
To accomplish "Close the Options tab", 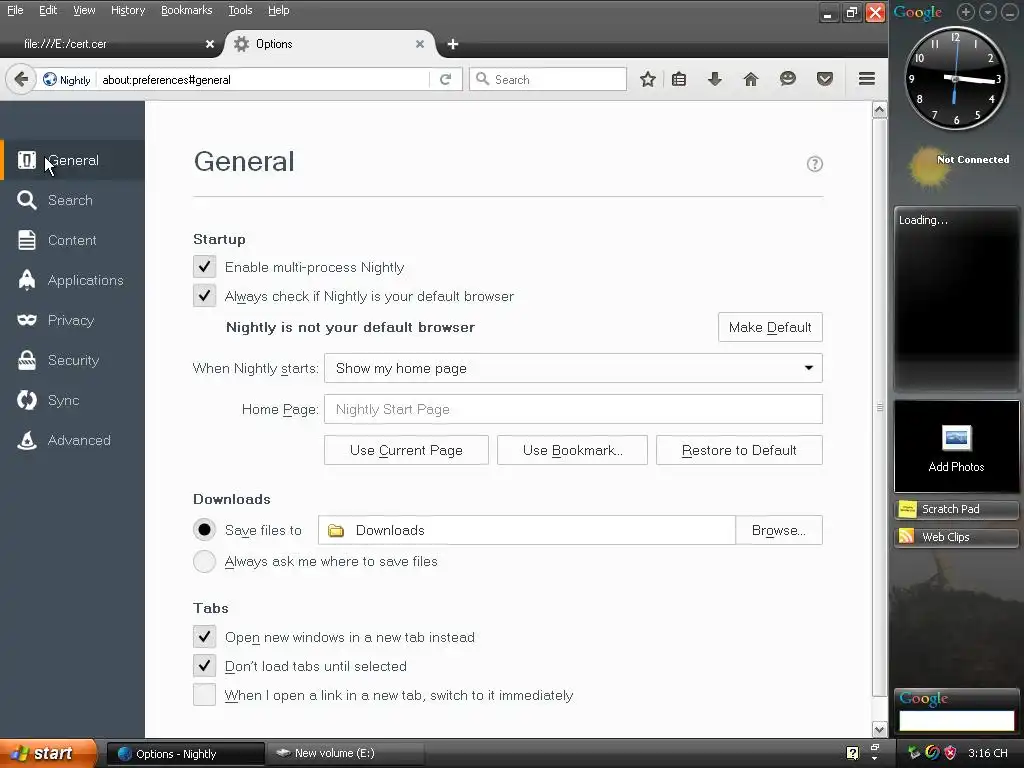I will tap(420, 44).
